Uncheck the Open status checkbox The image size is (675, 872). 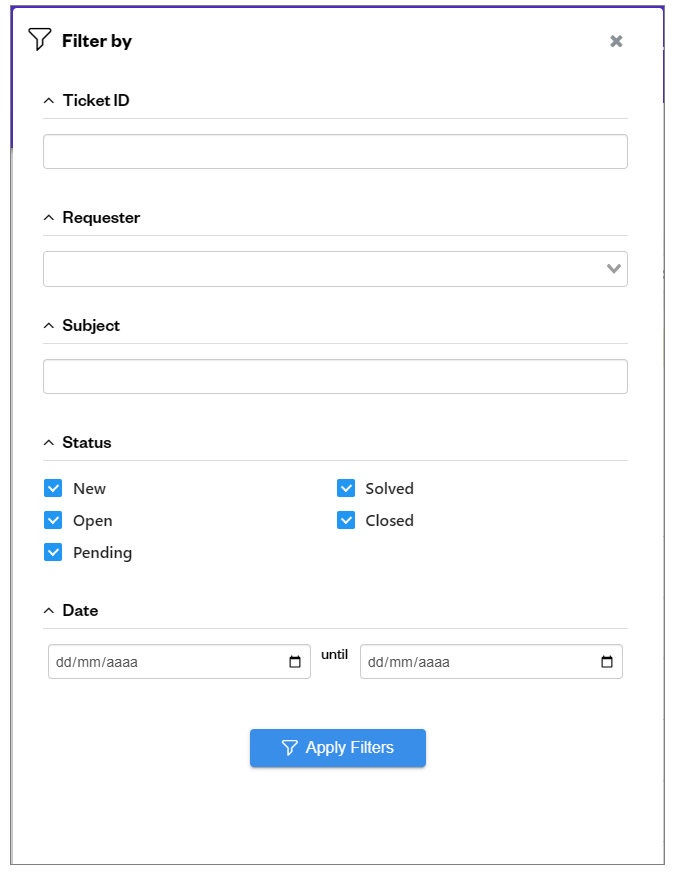[x=53, y=520]
